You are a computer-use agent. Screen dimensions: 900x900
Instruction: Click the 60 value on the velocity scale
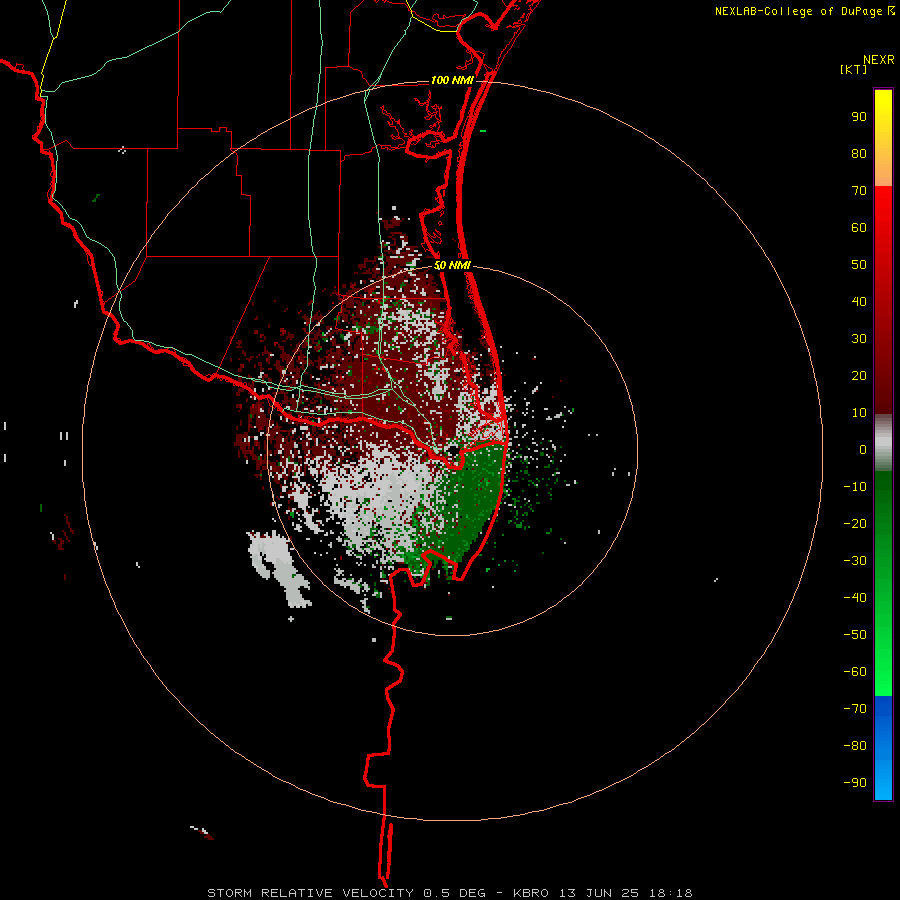coord(859,228)
